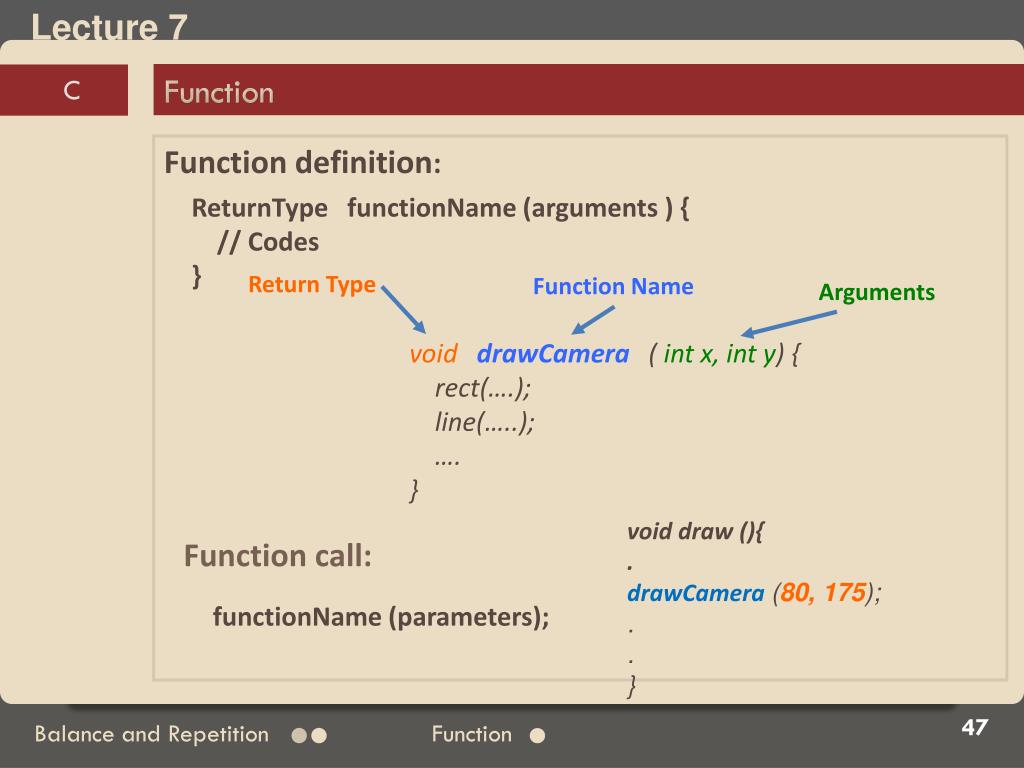This screenshot has height=768, width=1024.
Task: Select the red 'C' section box
Action: point(64,90)
